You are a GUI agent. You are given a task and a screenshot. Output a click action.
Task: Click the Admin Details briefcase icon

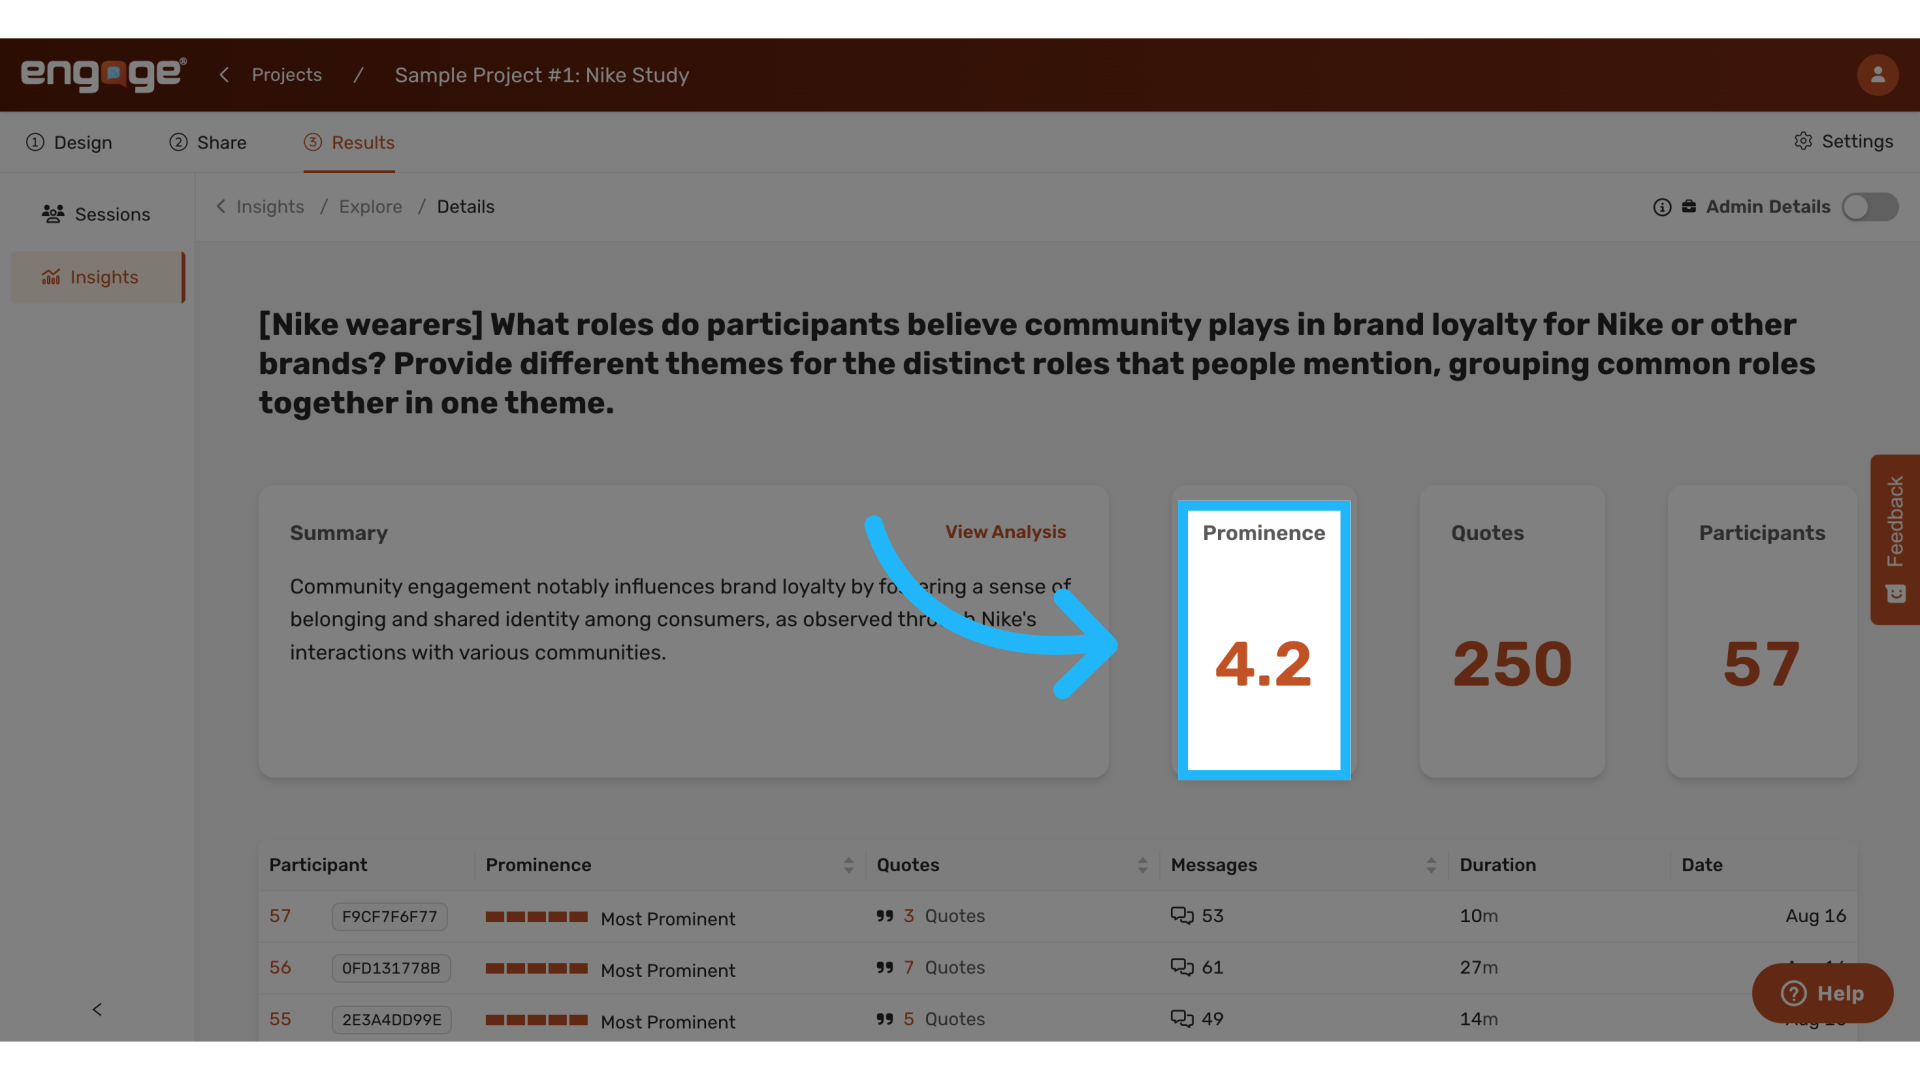[x=1689, y=207]
